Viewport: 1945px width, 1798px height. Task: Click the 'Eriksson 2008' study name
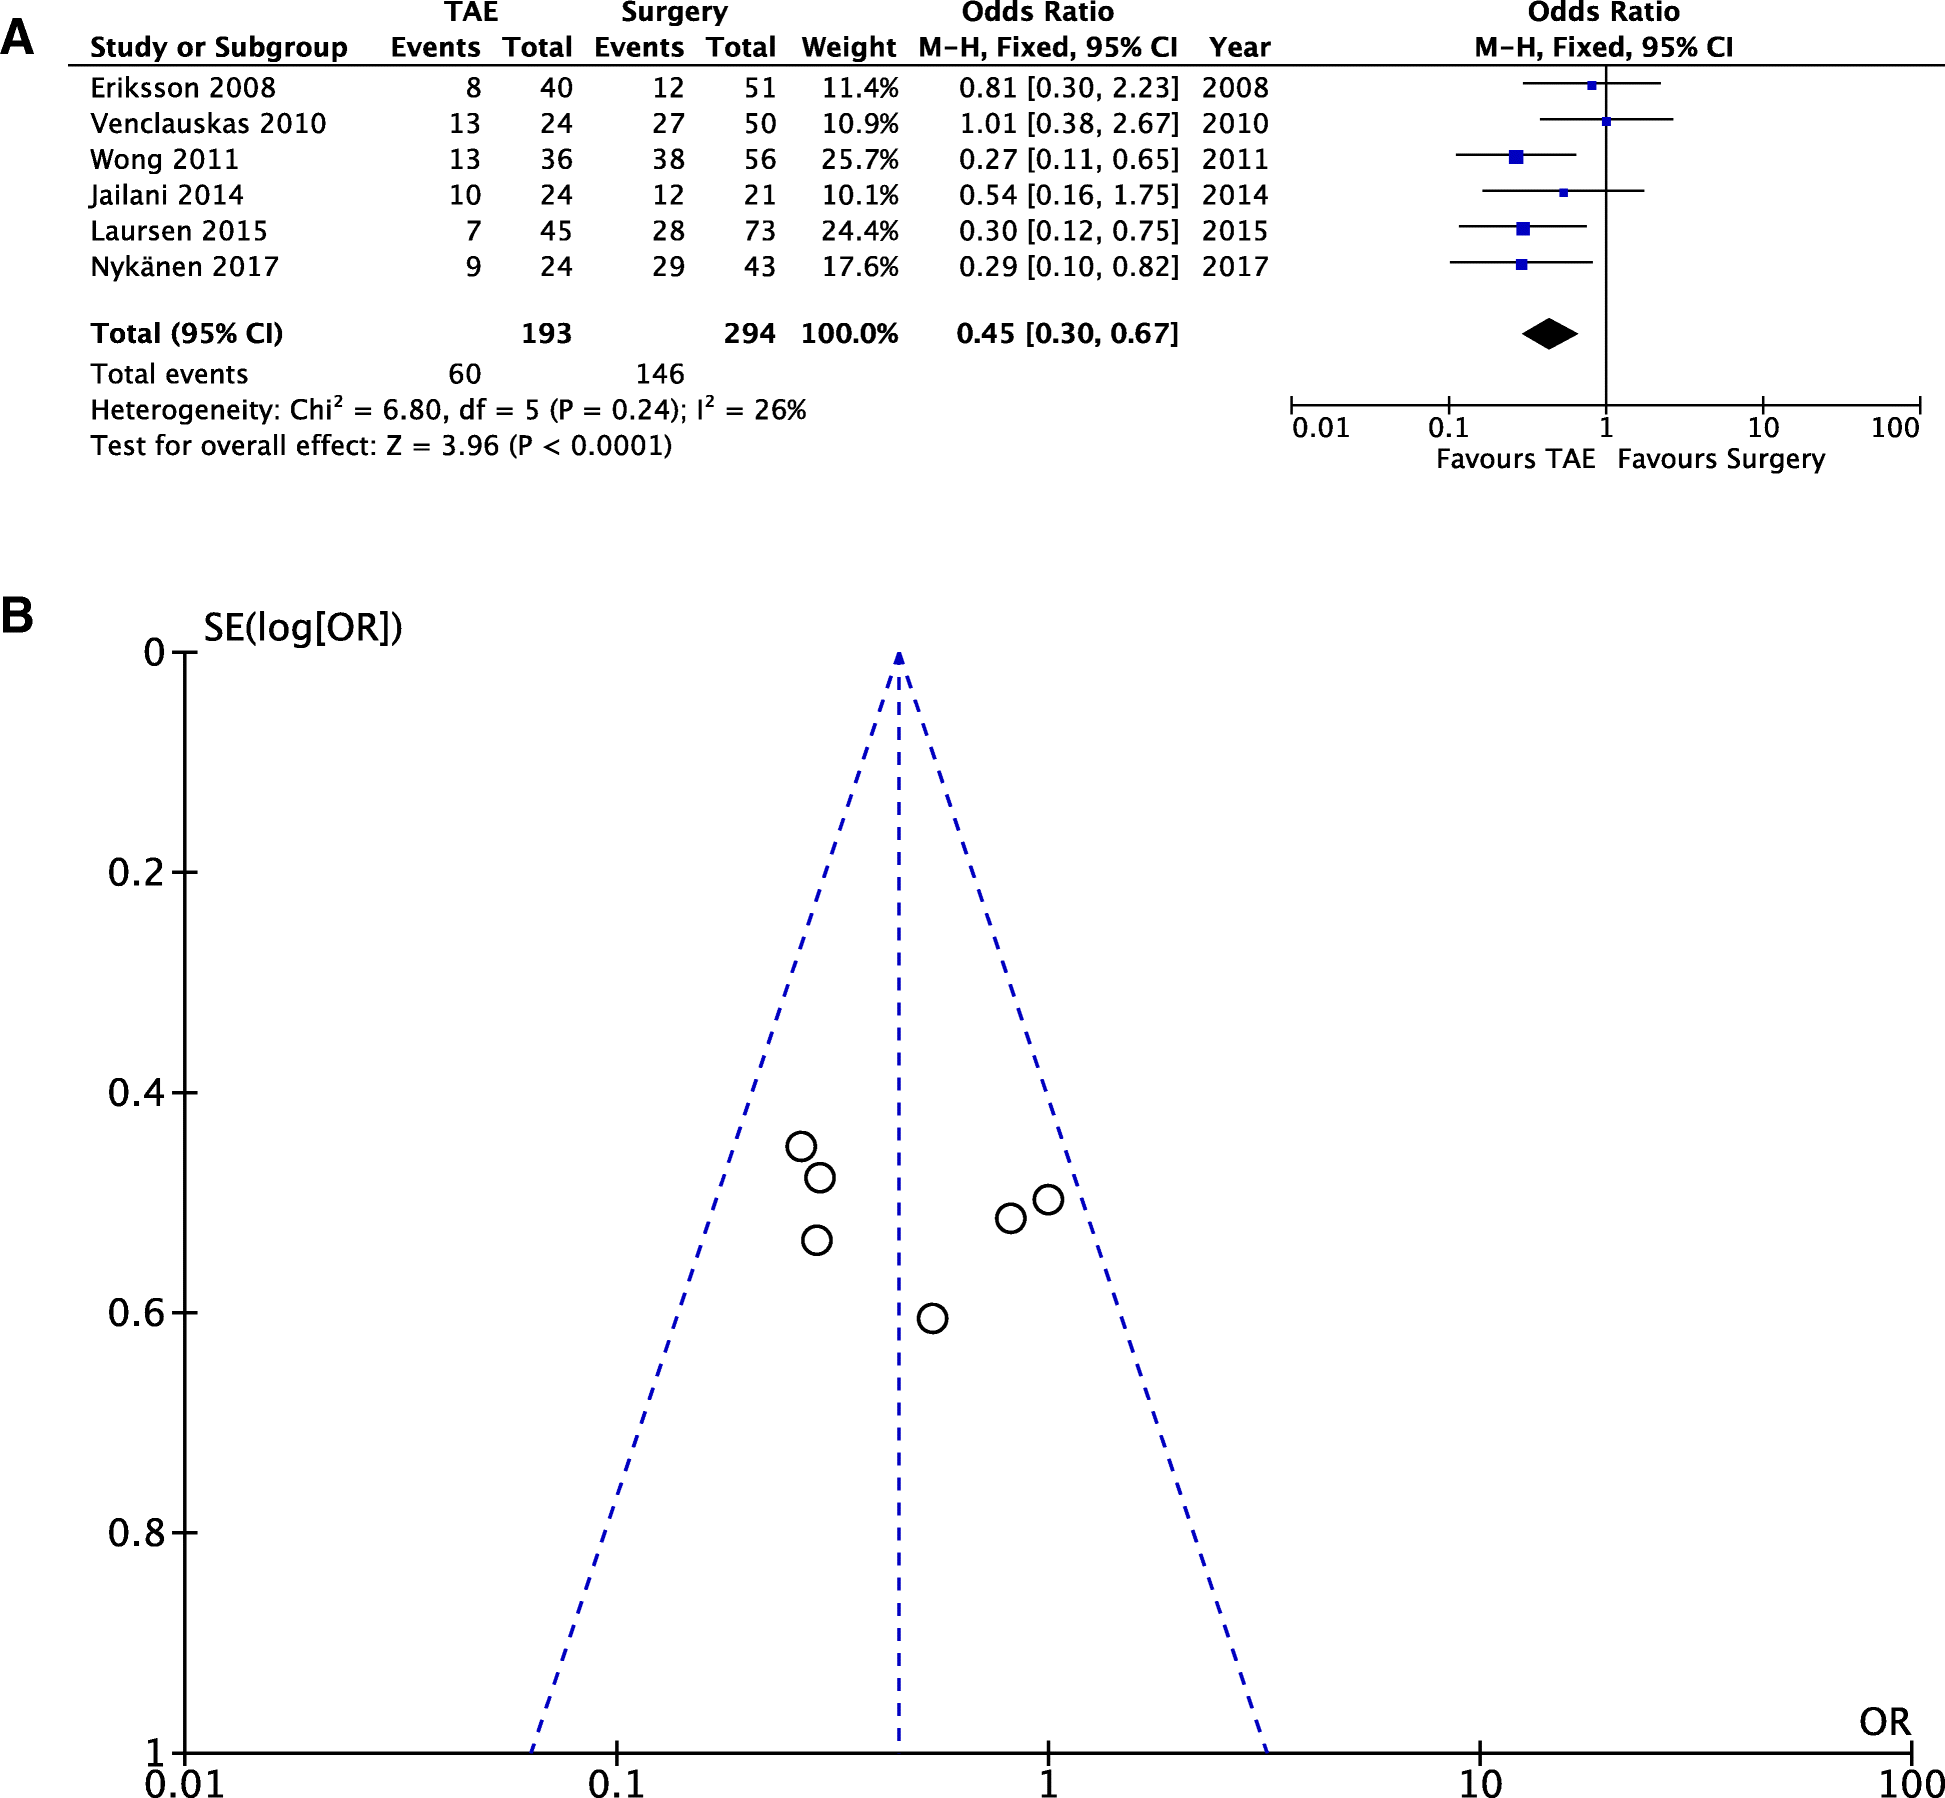183,88
